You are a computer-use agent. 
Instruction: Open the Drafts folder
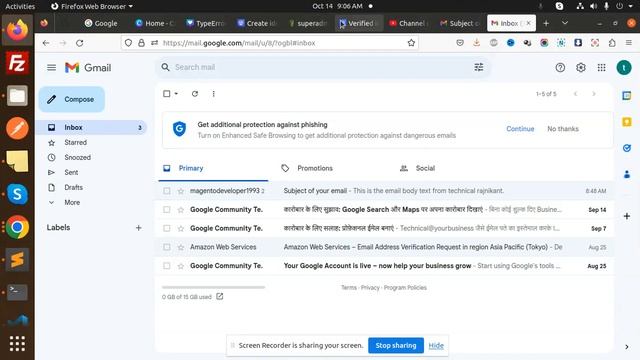(x=73, y=187)
